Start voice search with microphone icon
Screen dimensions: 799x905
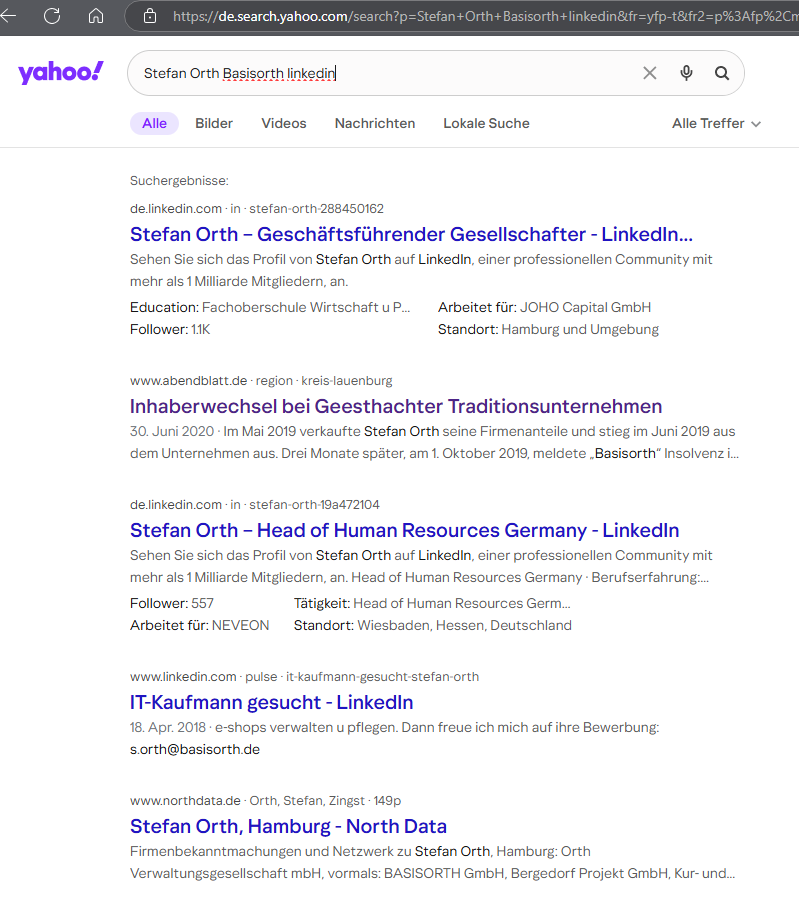pyautogui.click(x=686, y=73)
